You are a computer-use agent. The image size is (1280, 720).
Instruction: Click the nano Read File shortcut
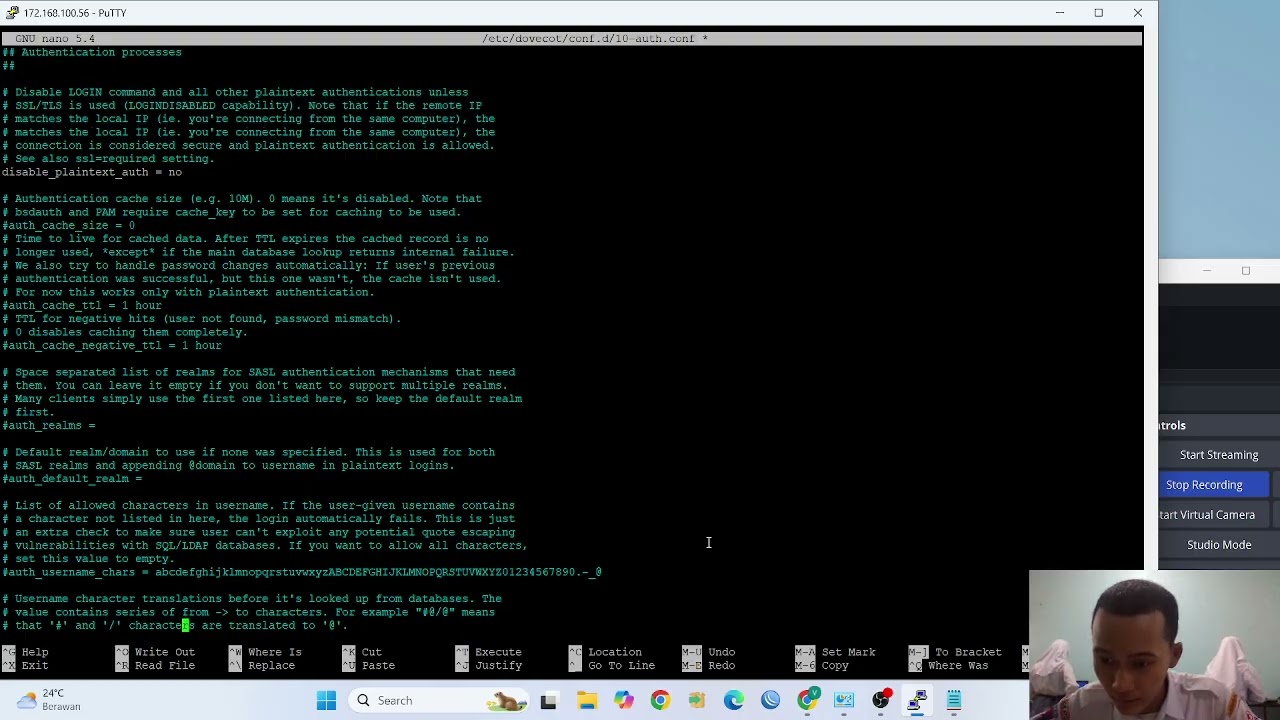pyautogui.click(x=155, y=665)
